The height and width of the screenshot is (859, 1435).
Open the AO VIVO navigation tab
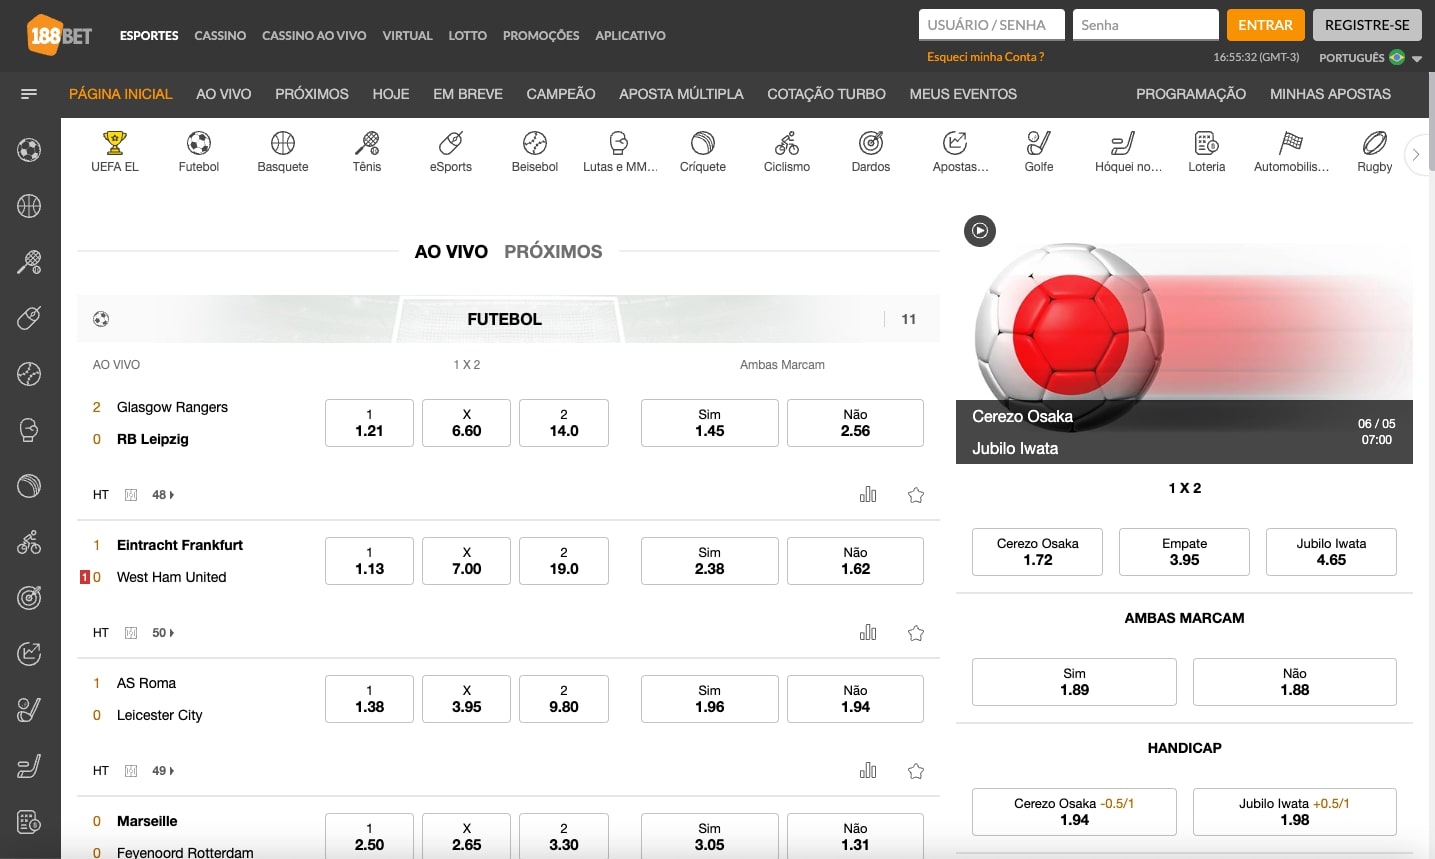click(x=224, y=94)
